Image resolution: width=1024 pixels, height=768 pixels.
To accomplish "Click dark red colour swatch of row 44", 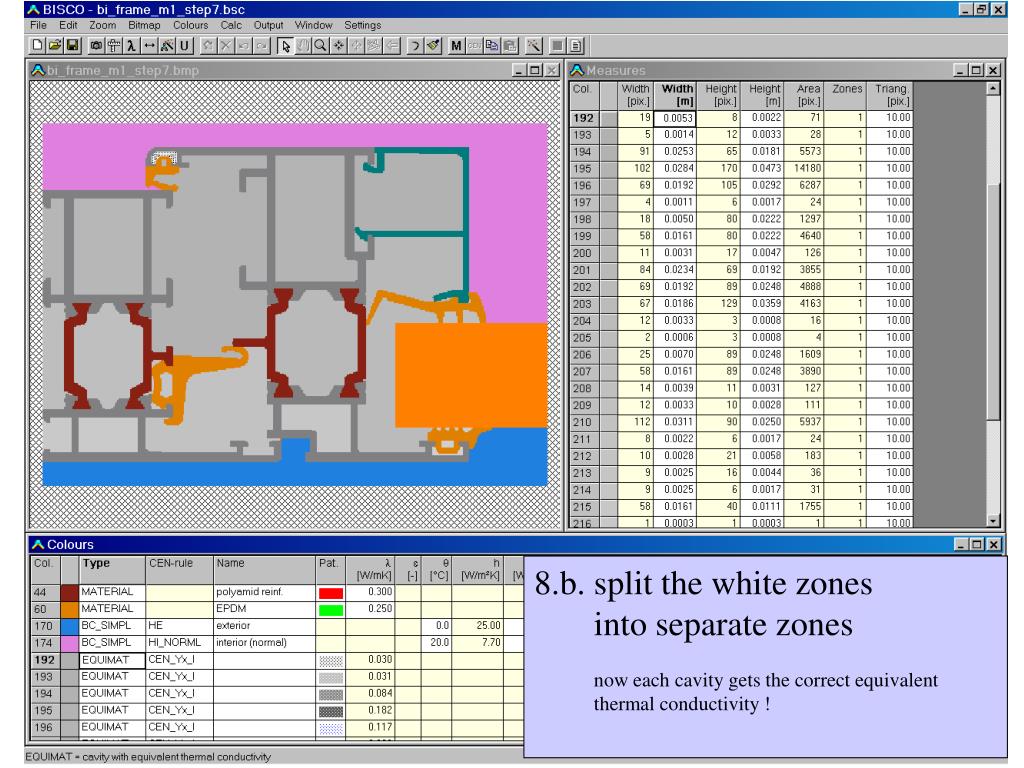I will pos(69,592).
